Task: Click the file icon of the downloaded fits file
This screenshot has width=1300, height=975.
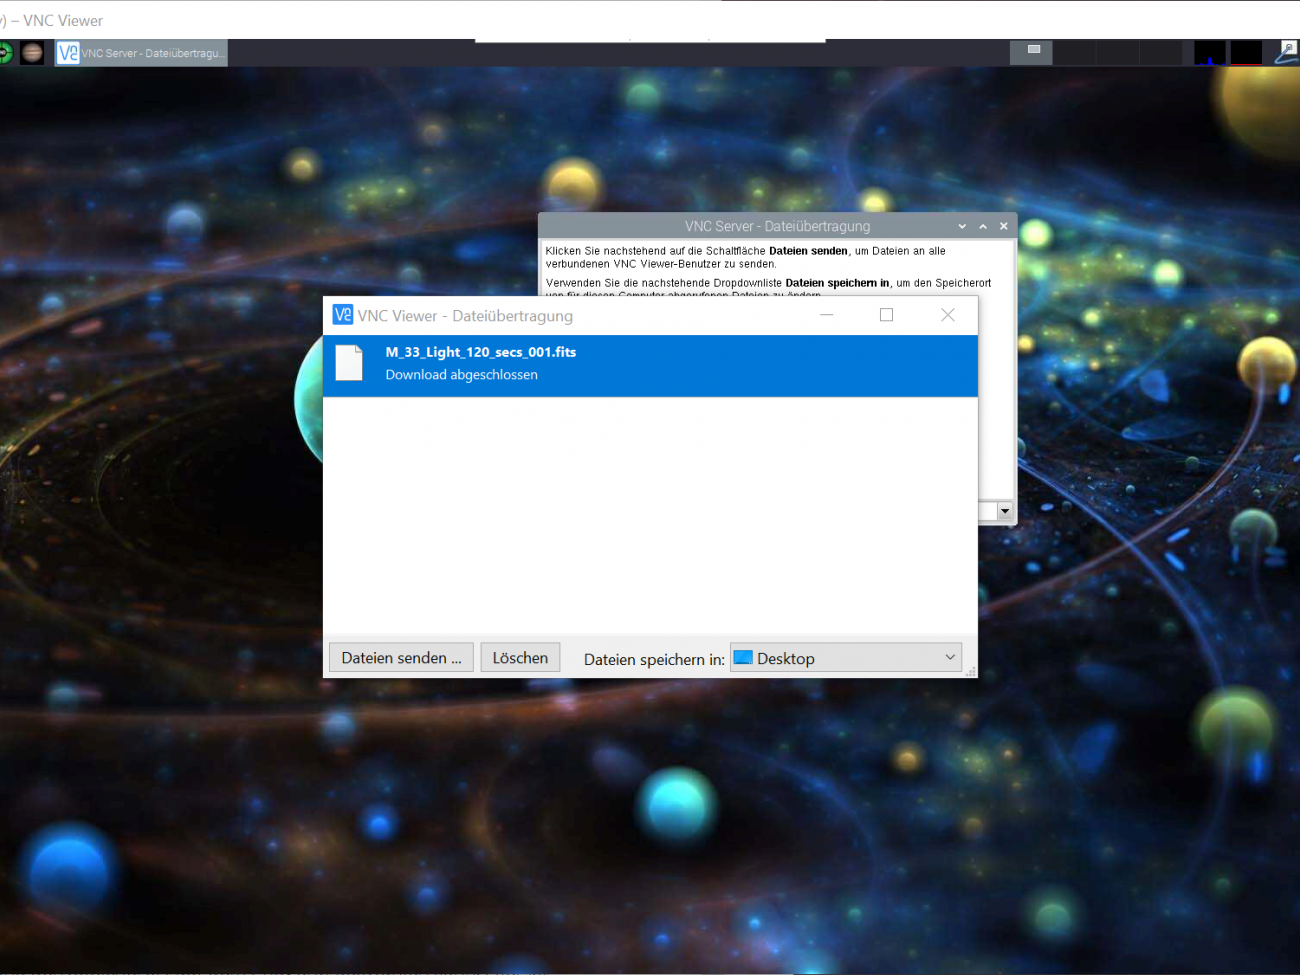Action: coord(349,363)
